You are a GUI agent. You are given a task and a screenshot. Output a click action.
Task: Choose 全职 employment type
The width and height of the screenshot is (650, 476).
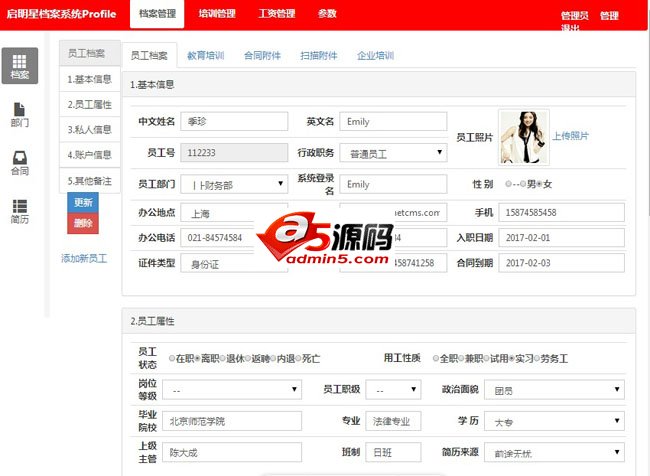click(x=436, y=358)
